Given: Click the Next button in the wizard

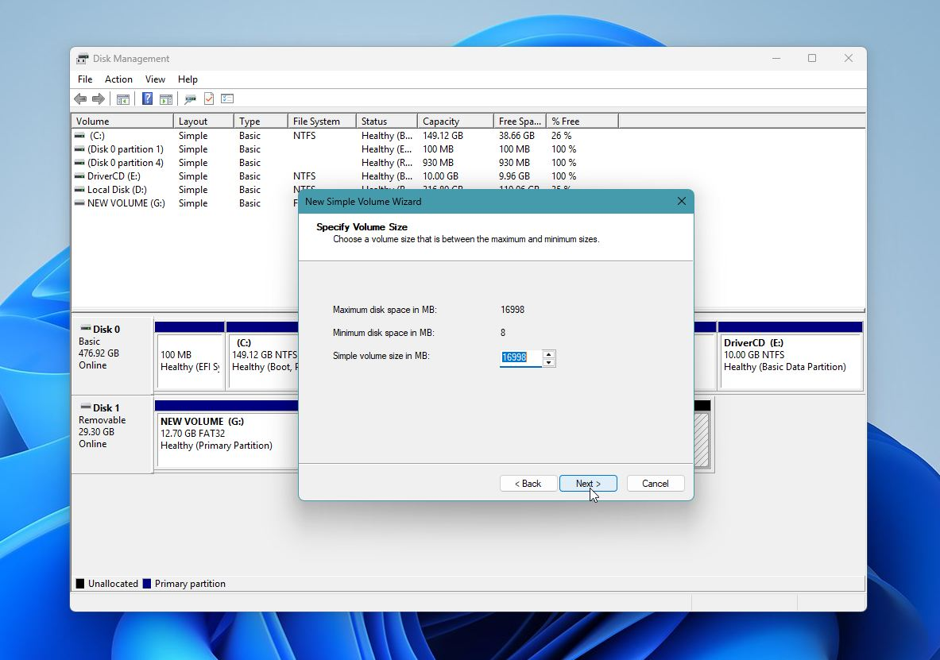Looking at the screenshot, I should 588,484.
